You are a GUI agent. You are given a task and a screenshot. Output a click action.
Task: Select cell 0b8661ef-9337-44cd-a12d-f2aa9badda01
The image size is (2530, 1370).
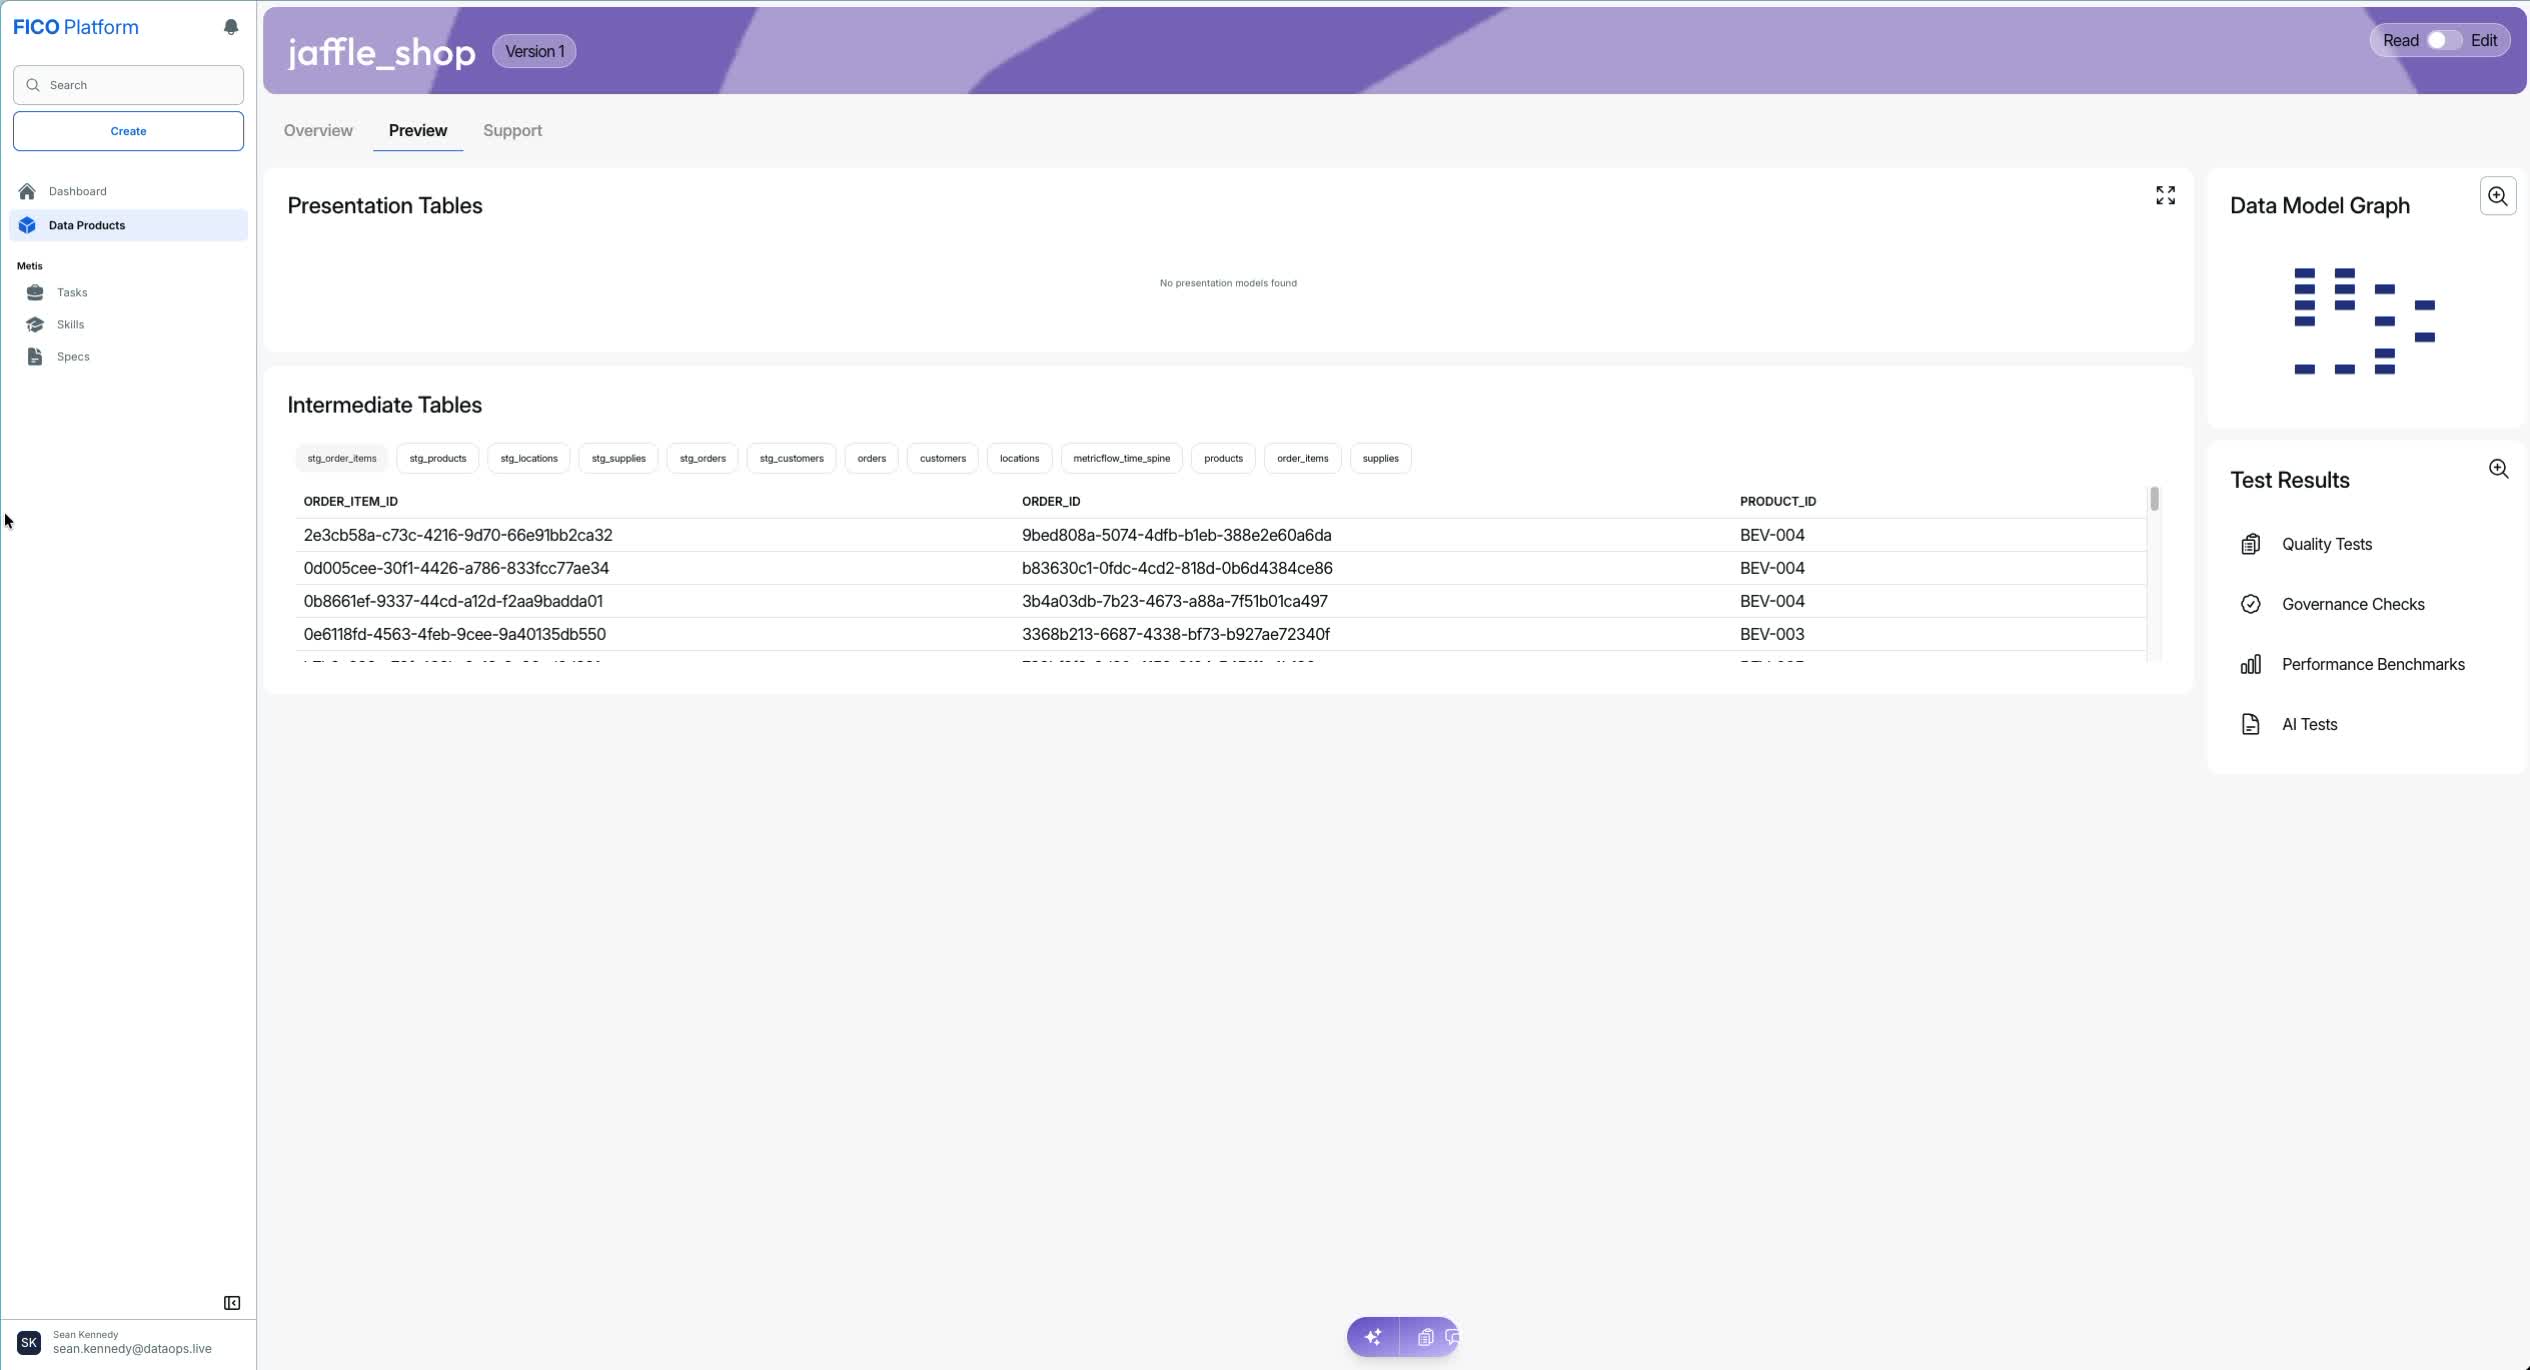pos(453,601)
